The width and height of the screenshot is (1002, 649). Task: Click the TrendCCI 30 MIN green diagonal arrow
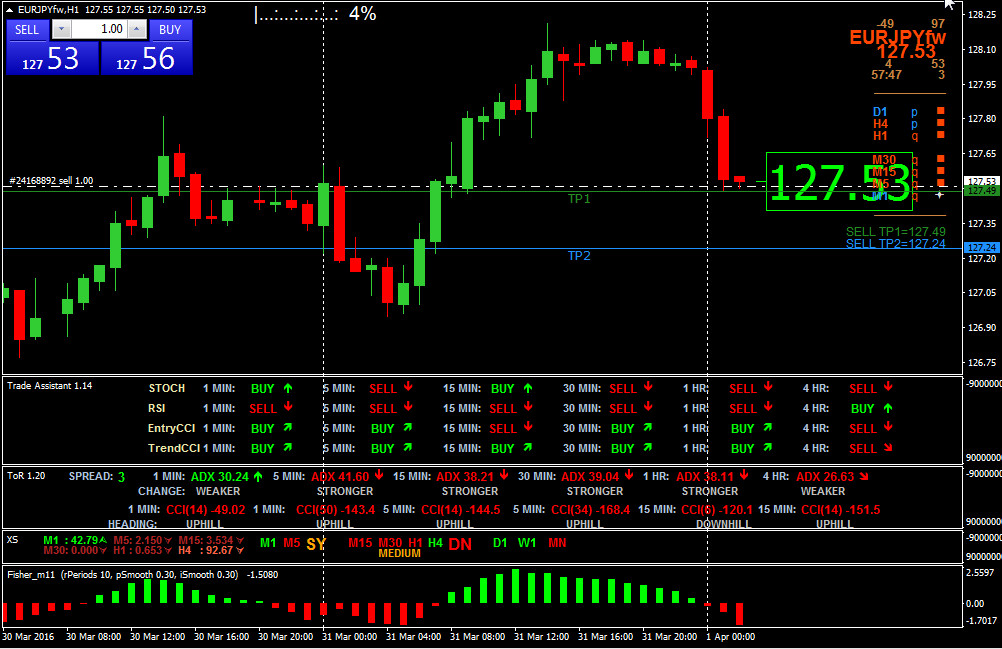pos(648,448)
